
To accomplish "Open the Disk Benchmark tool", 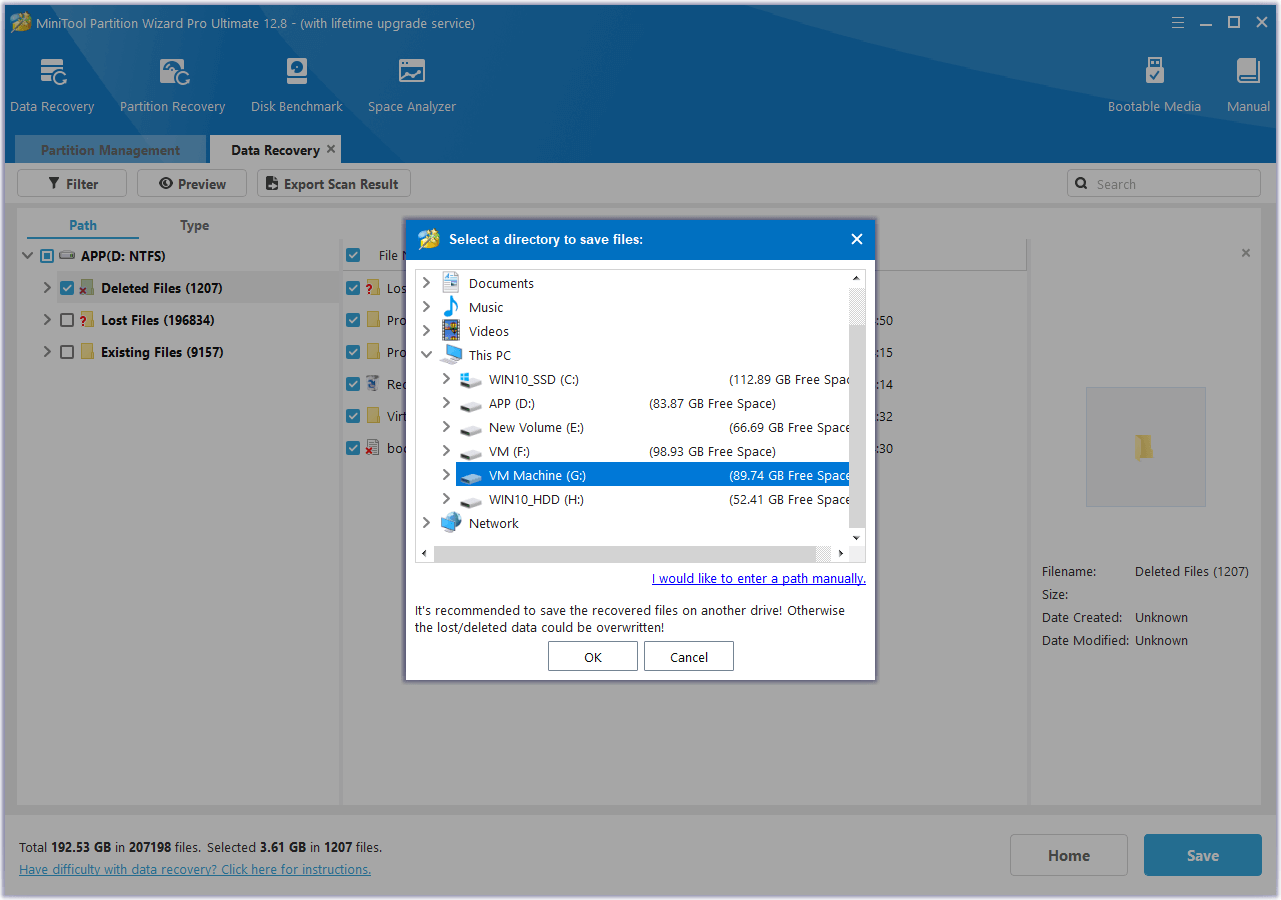I will click(x=296, y=73).
